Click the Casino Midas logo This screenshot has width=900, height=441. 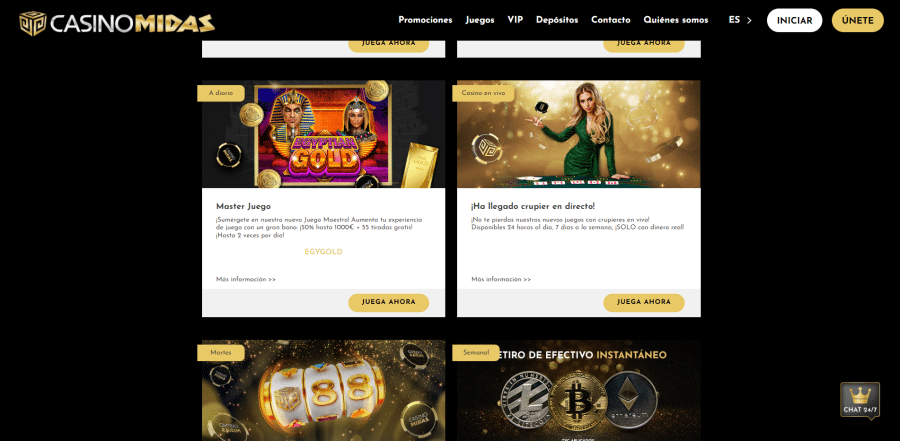[x=117, y=23]
